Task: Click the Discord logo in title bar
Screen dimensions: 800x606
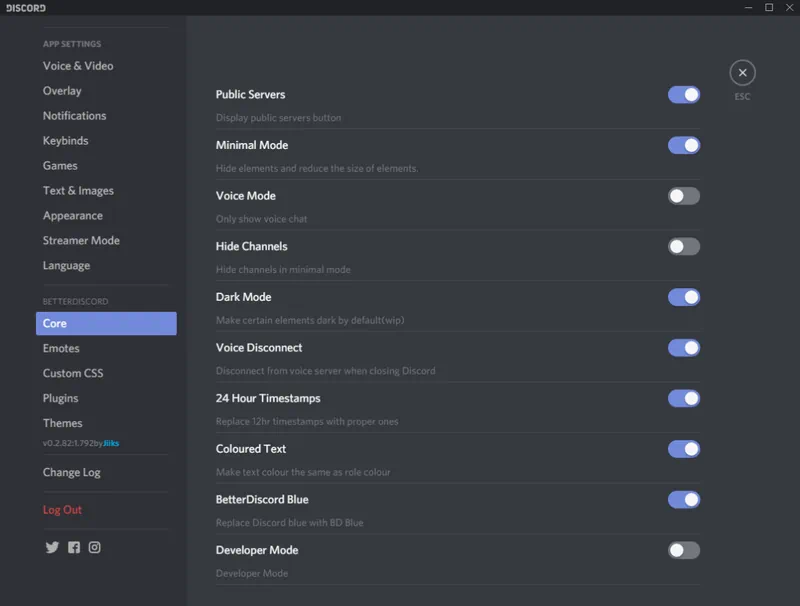Action: 26,8
